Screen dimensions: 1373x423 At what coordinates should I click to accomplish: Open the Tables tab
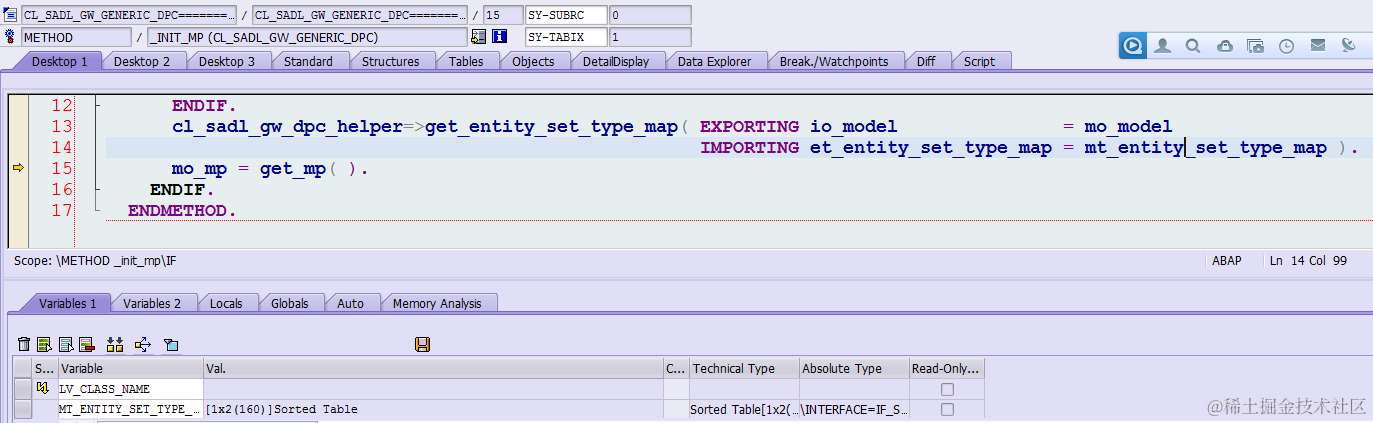(x=466, y=61)
